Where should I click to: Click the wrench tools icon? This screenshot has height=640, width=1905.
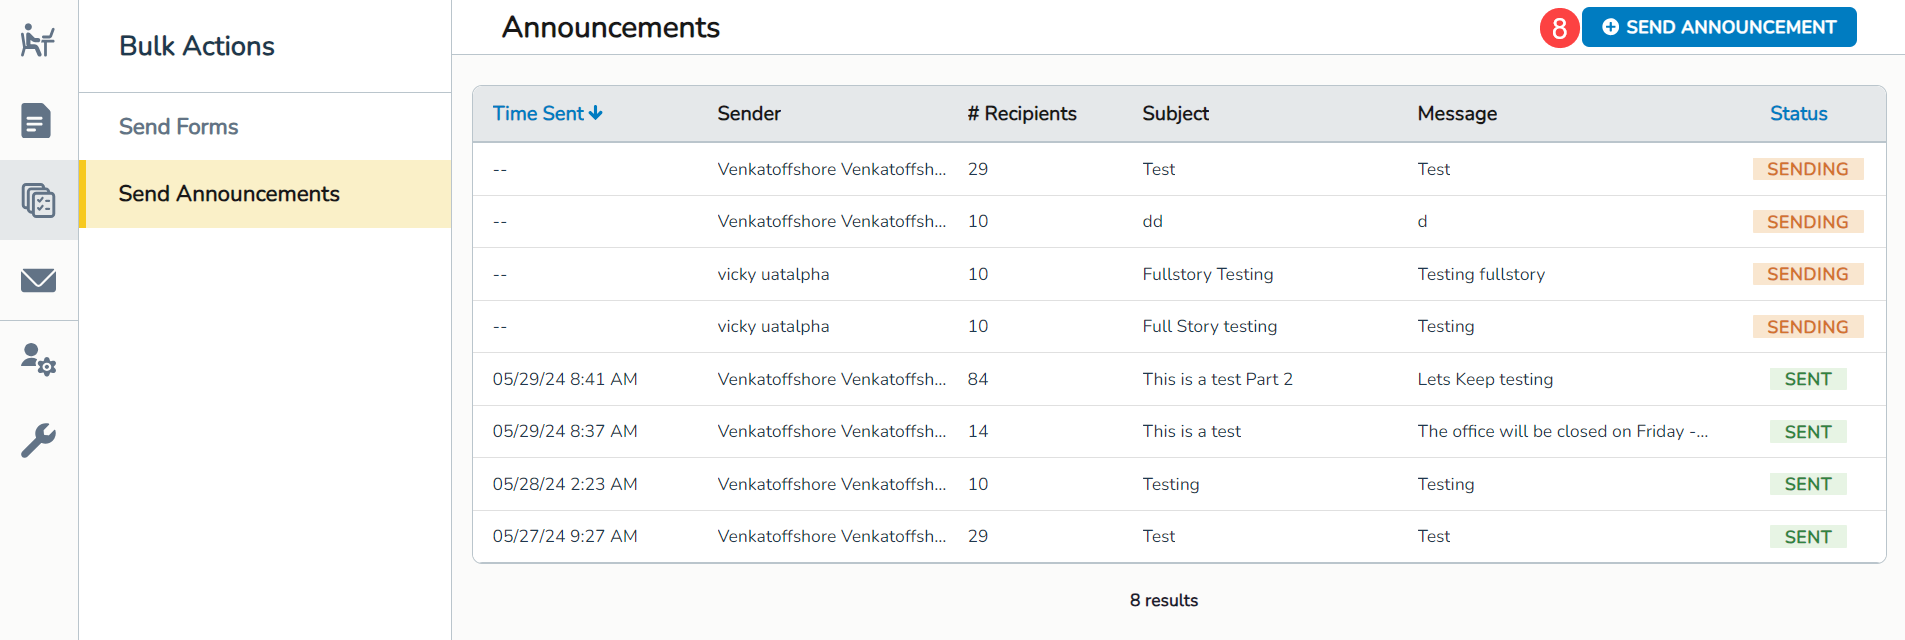38,440
